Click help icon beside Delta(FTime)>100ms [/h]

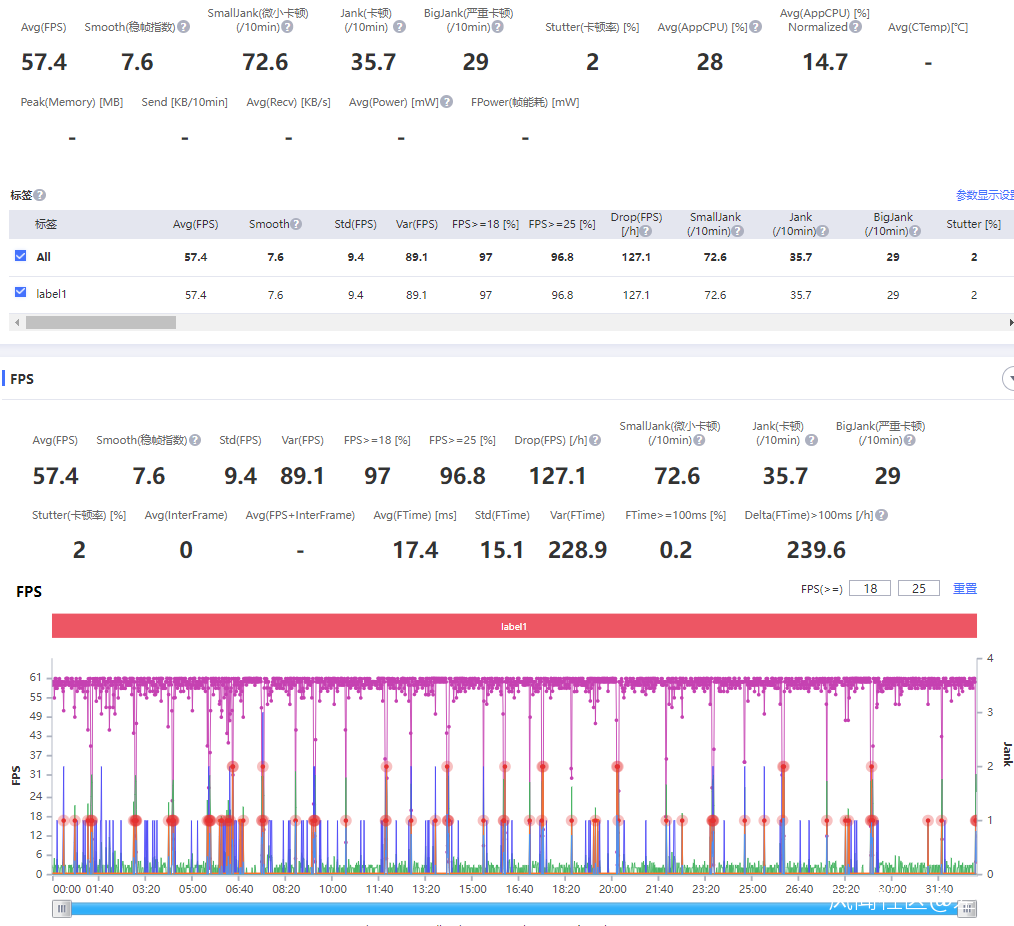882,516
